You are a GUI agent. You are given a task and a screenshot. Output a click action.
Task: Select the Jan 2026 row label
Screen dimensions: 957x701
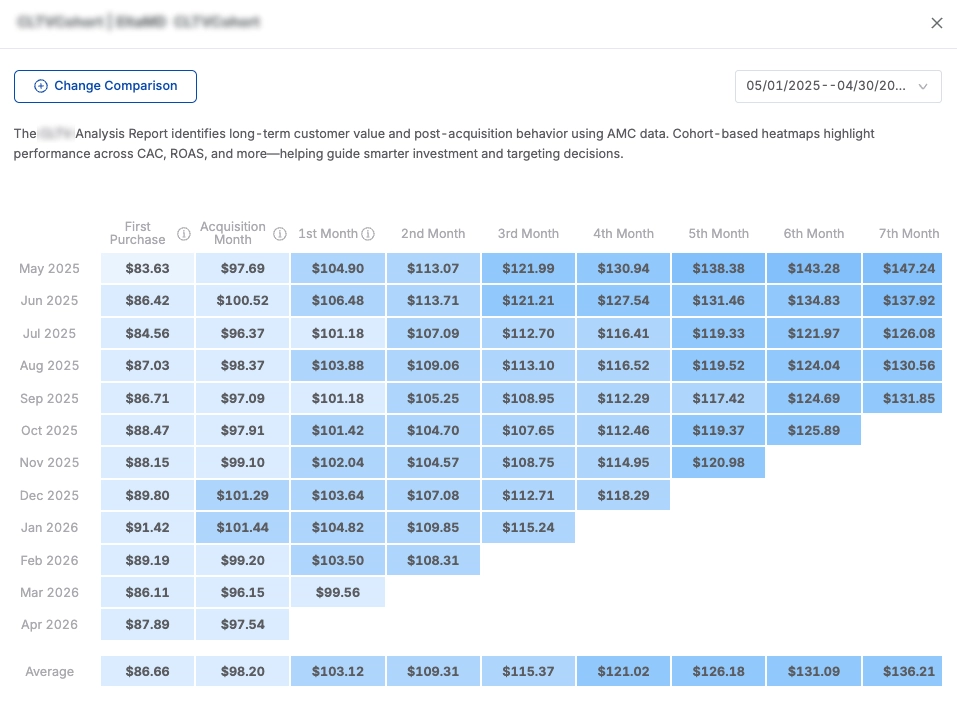pos(49,528)
